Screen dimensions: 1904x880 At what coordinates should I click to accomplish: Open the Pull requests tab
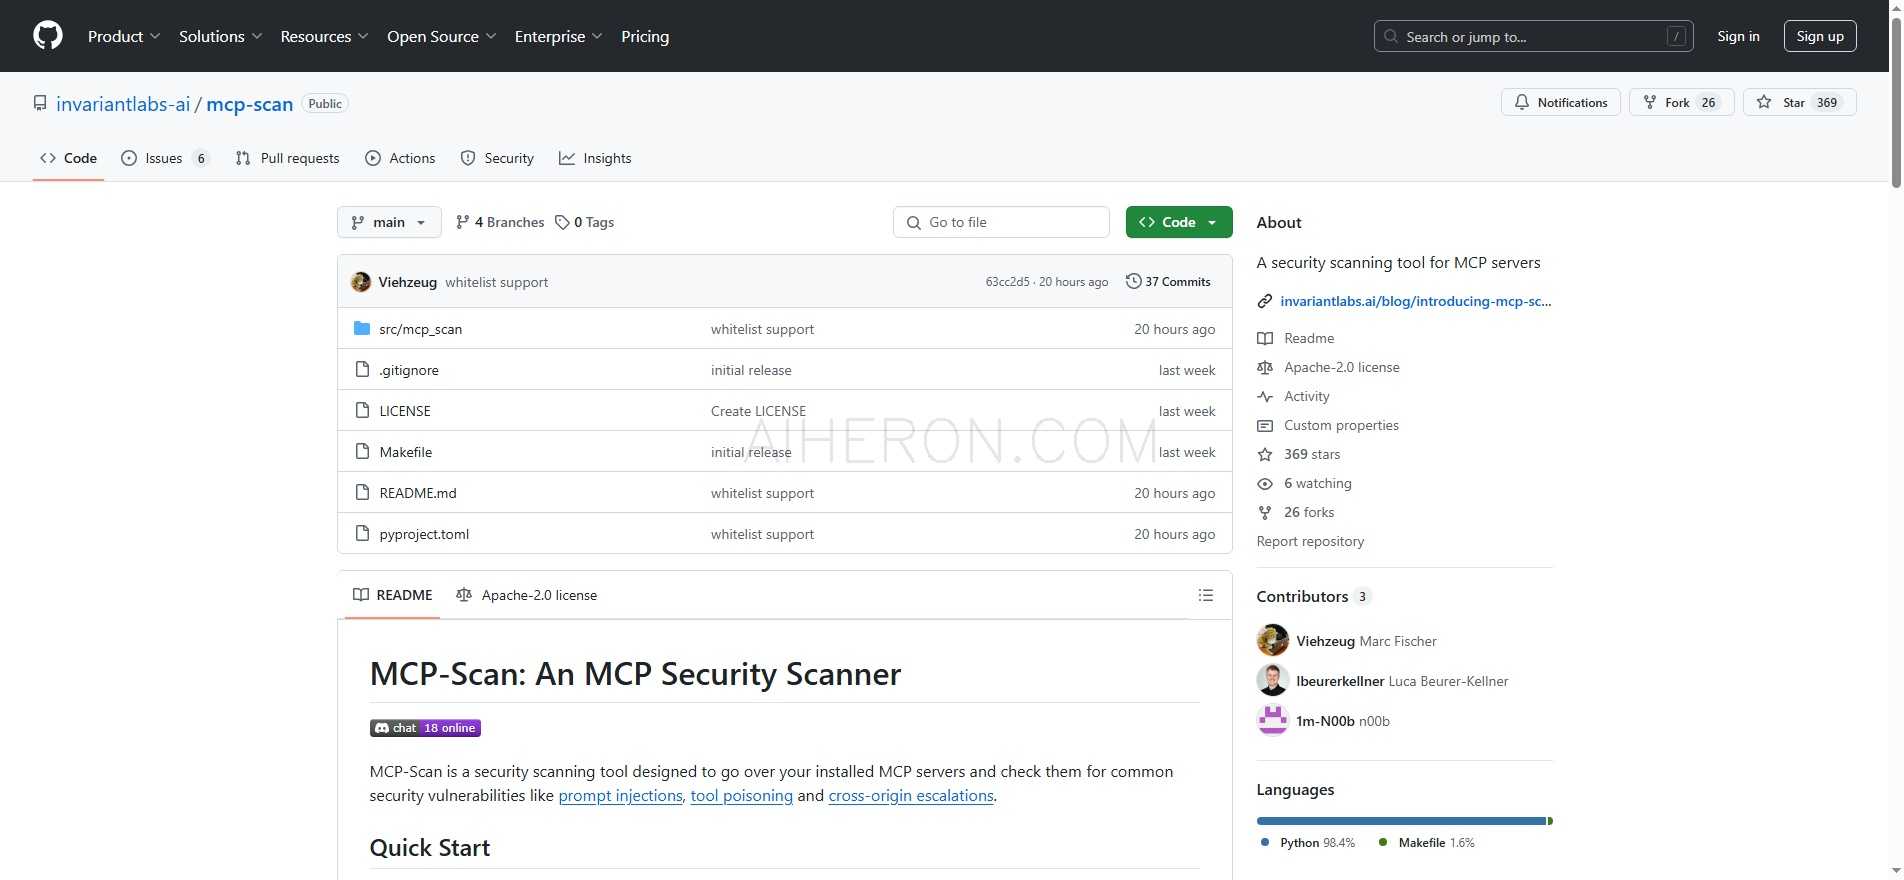(x=287, y=158)
